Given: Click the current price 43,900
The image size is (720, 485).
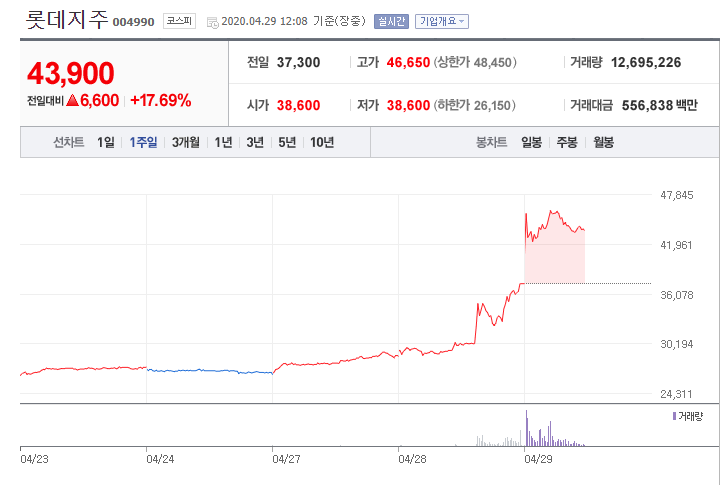Looking at the screenshot, I should tap(71, 73).
